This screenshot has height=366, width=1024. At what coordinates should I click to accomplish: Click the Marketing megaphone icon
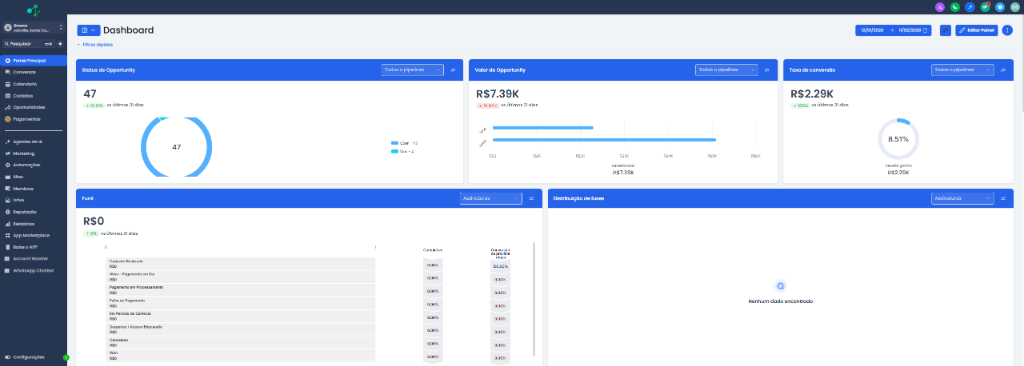pyautogui.click(x=7, y=153)
